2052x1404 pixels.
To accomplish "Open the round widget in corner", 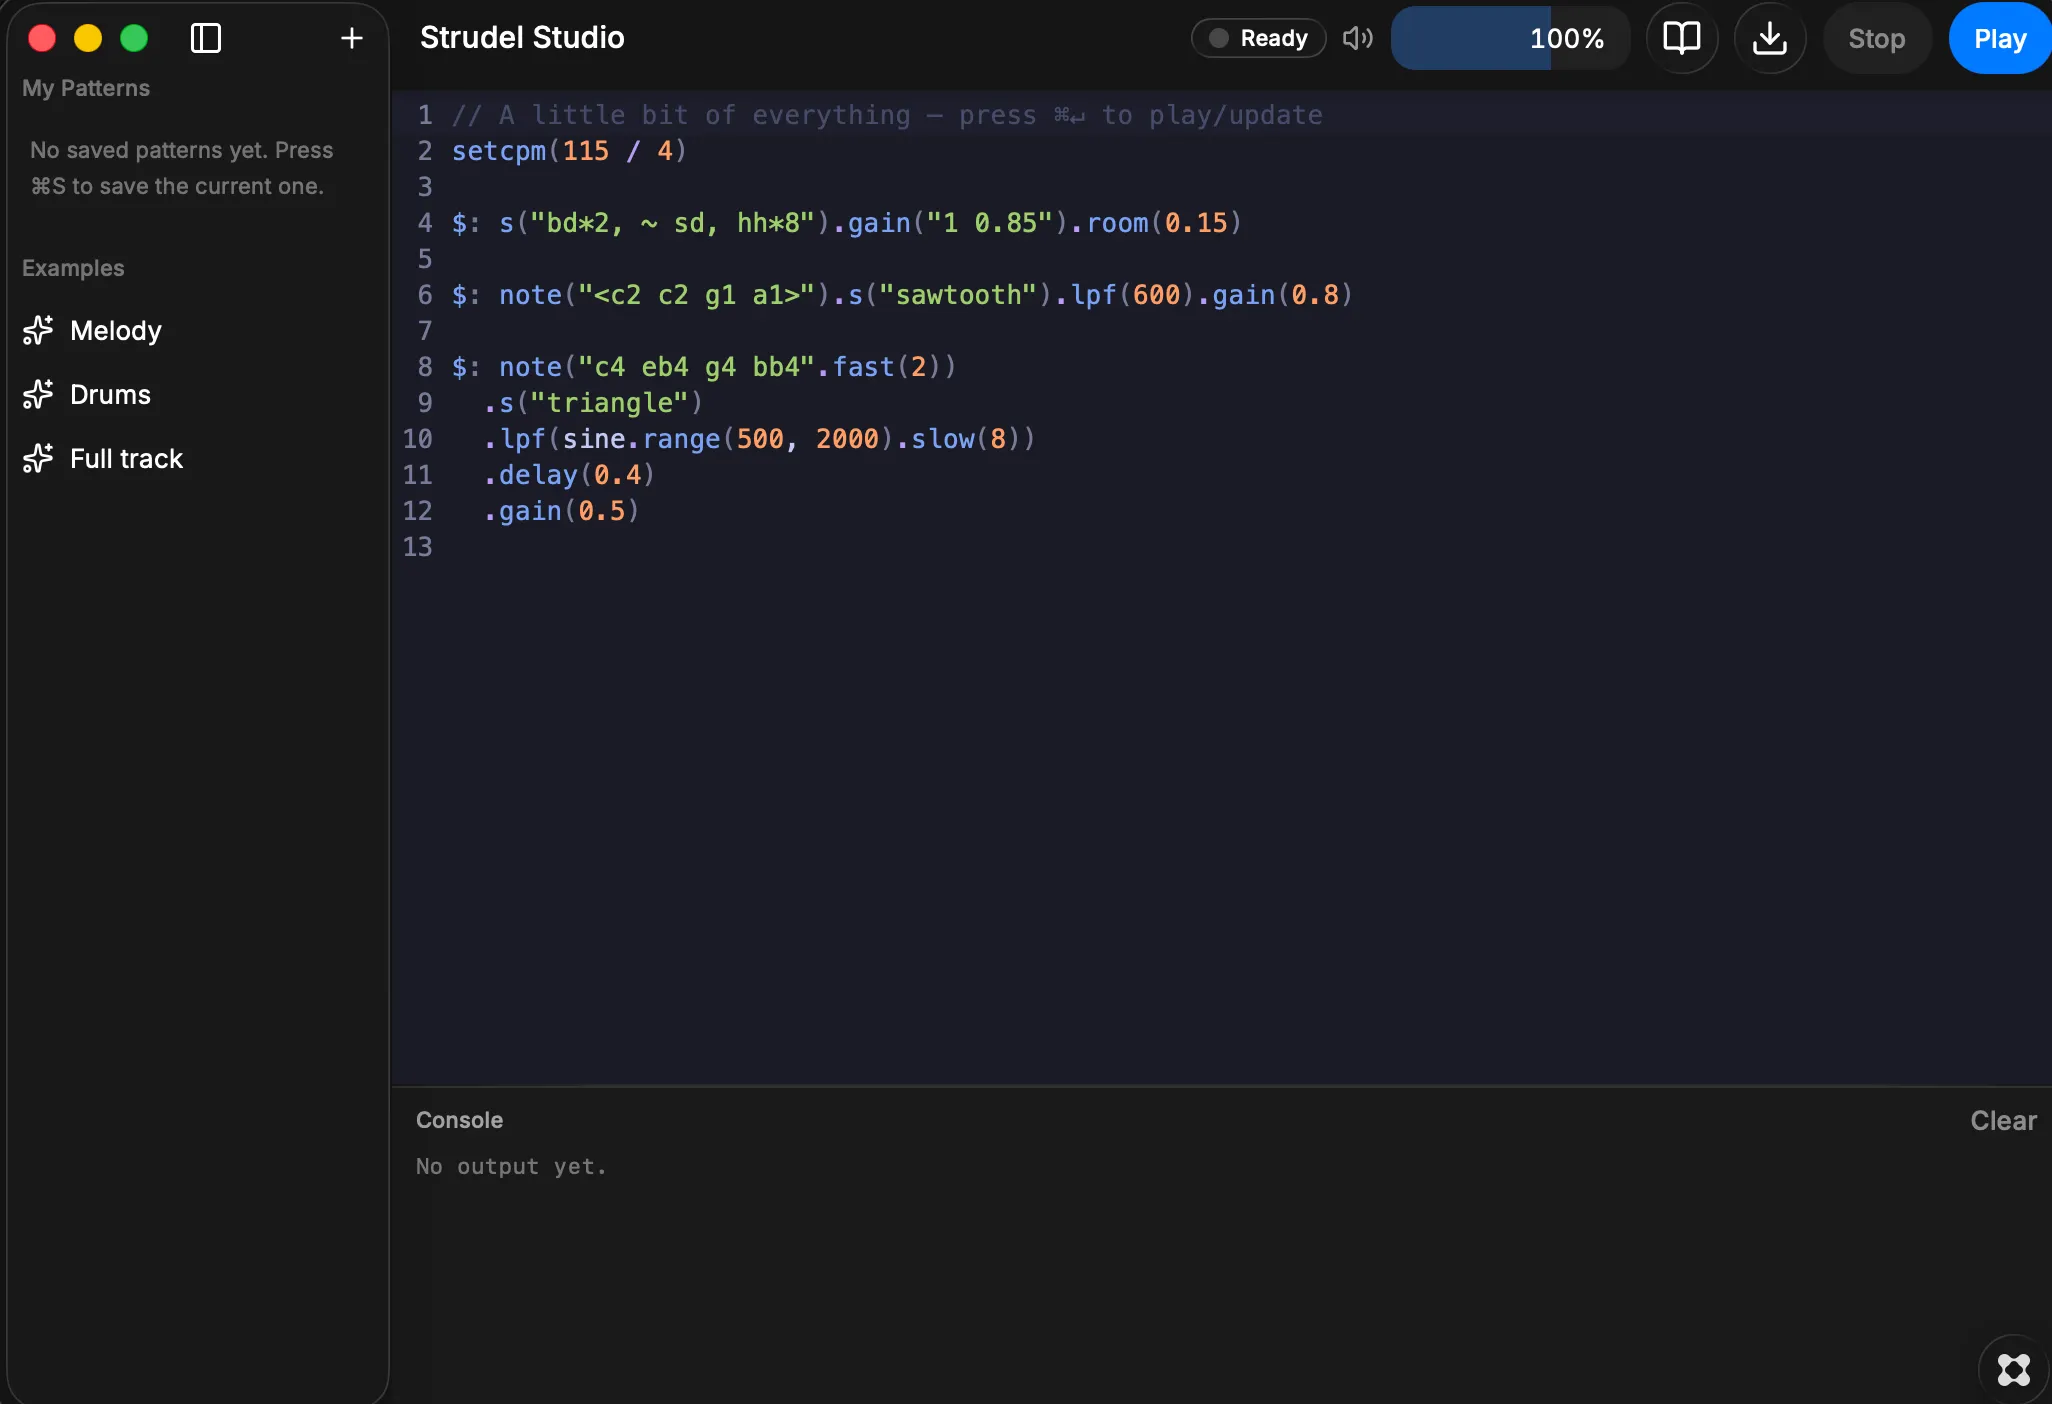I will pos(2014,1369).
